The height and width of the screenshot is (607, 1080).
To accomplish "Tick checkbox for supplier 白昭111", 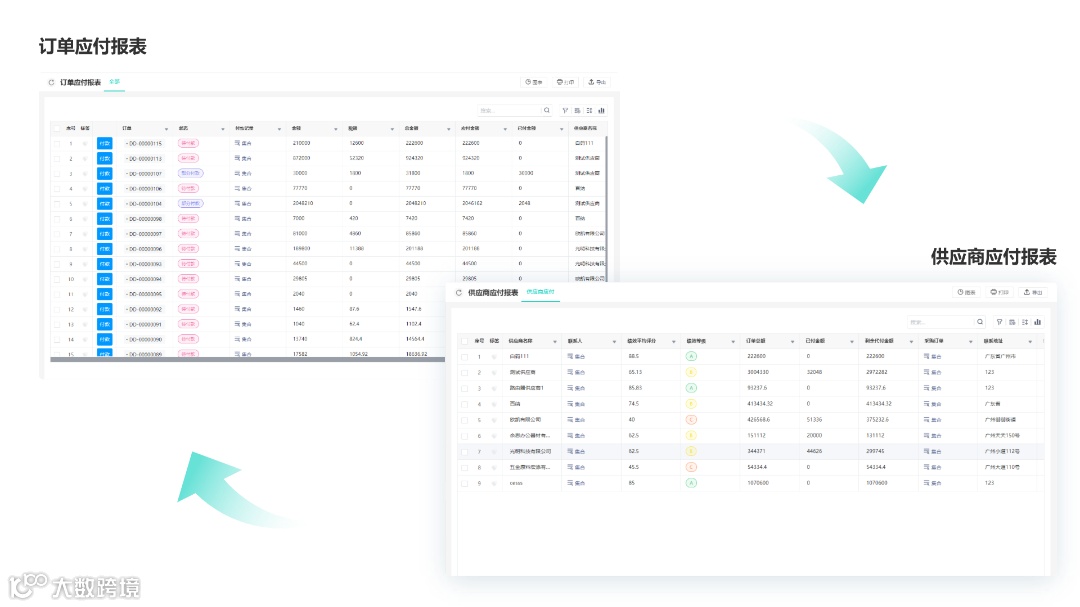I will pyautogui.click(x=464, y=356).
